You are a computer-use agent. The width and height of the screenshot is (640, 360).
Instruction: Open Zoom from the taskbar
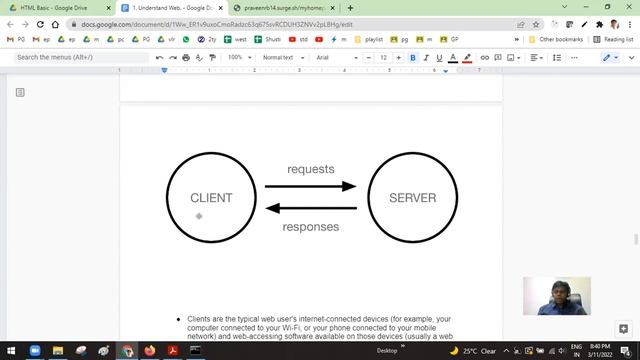click(35, 351)
